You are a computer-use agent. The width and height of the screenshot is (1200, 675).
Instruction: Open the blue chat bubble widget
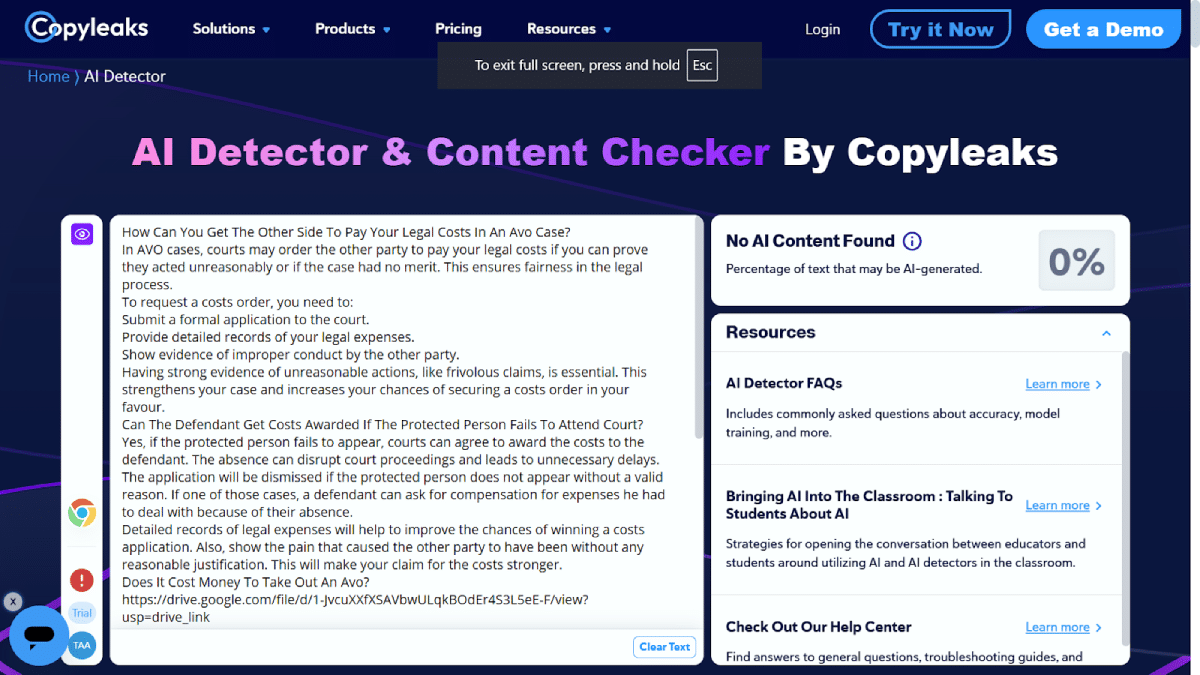(39, 635)
